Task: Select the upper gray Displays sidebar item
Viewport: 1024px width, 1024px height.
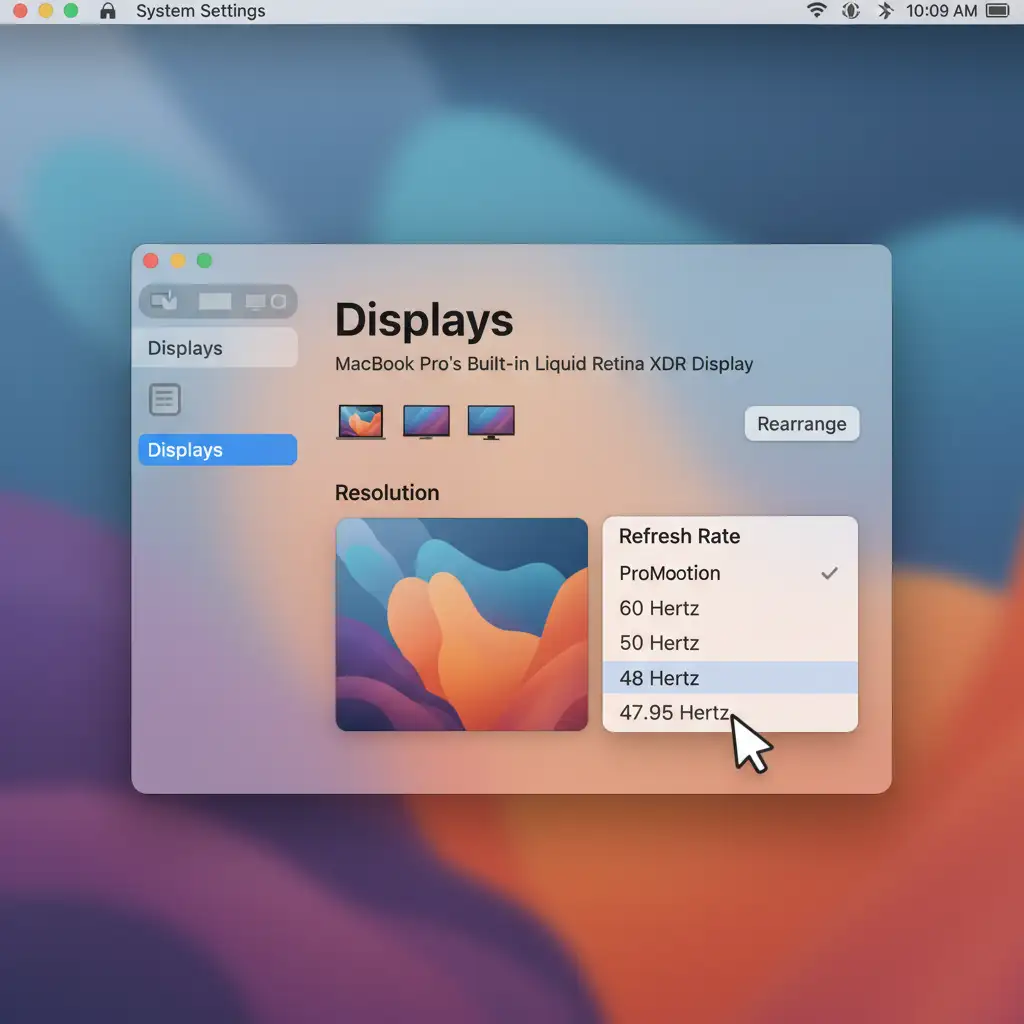Action: pos(217,348)
